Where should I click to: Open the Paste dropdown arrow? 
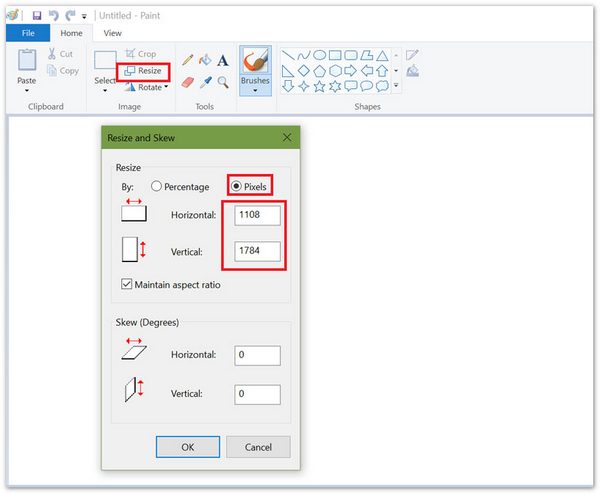point(27,91)
